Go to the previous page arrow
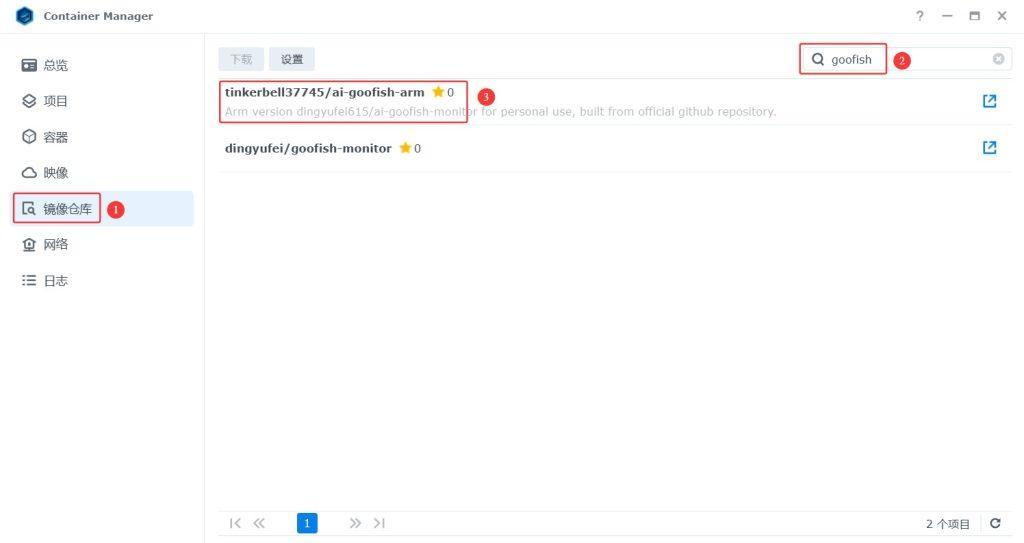1024x543 pixels. point(259,523)
